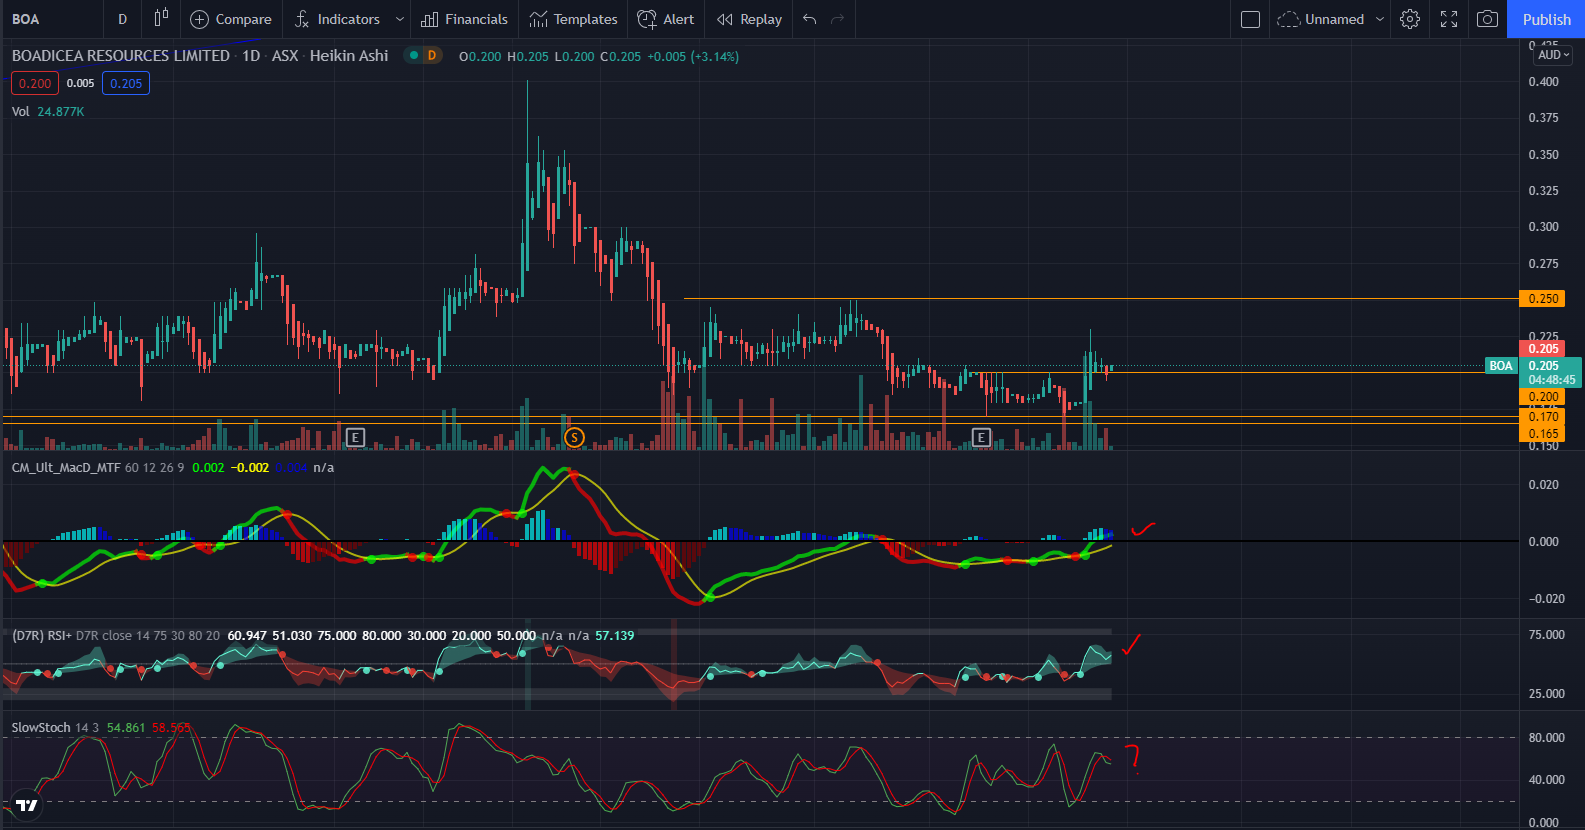Redo the last chart action
This screenshot has width=1585, height=830.
tap(838, 19)
